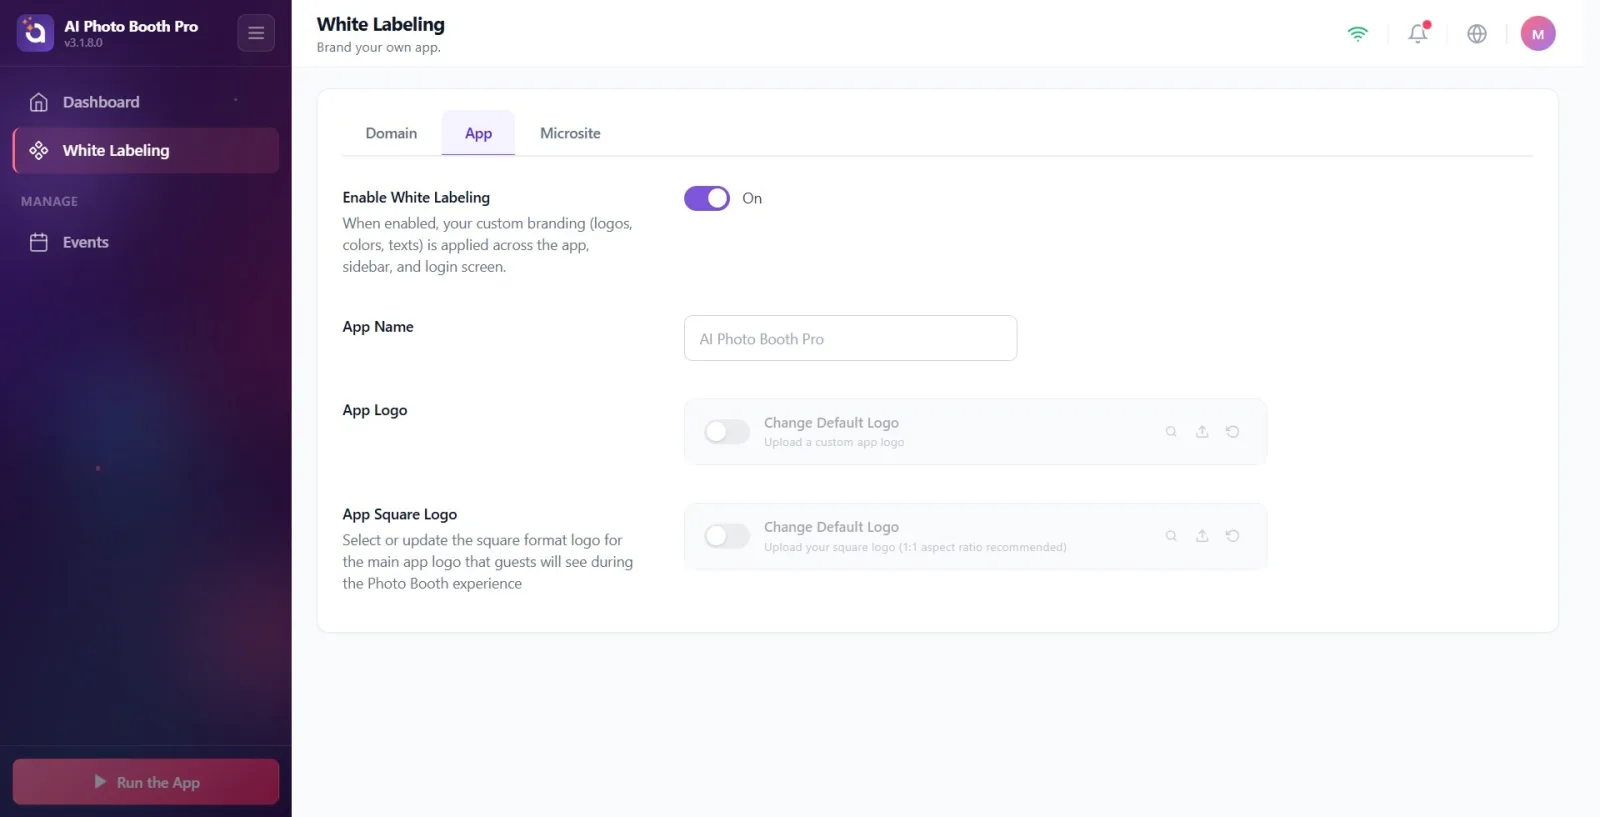Screen dimensions: 1600x817
Task: Click the Enable White Labeling label
Action: pyautogui.click(x=416, y=197)
